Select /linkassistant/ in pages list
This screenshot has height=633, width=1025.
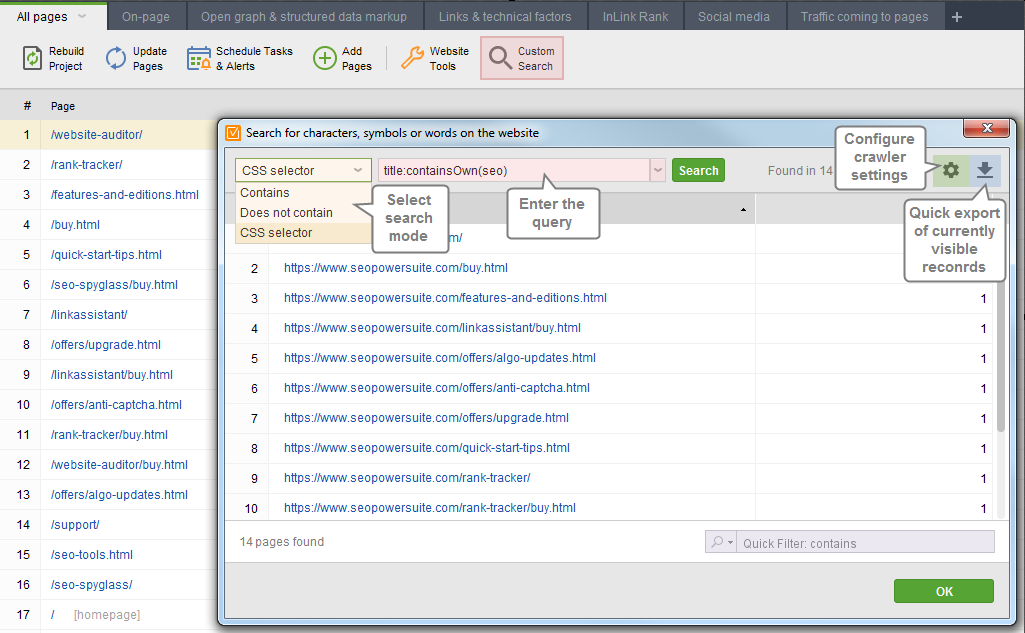[x=89, y=315]
